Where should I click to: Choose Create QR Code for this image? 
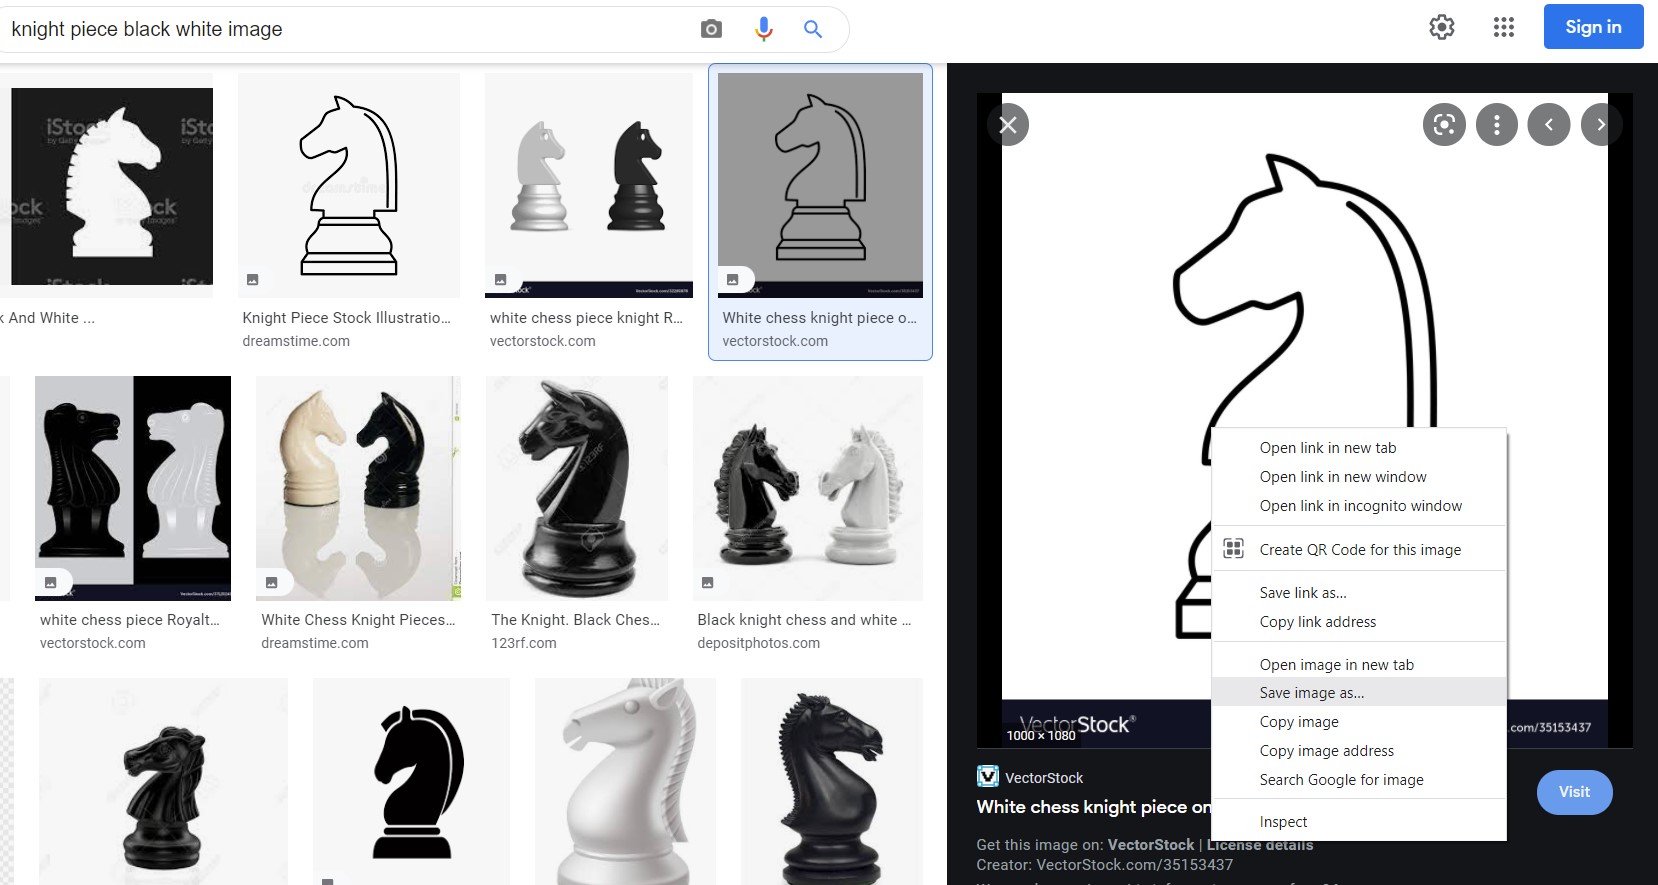[1359, 549]
